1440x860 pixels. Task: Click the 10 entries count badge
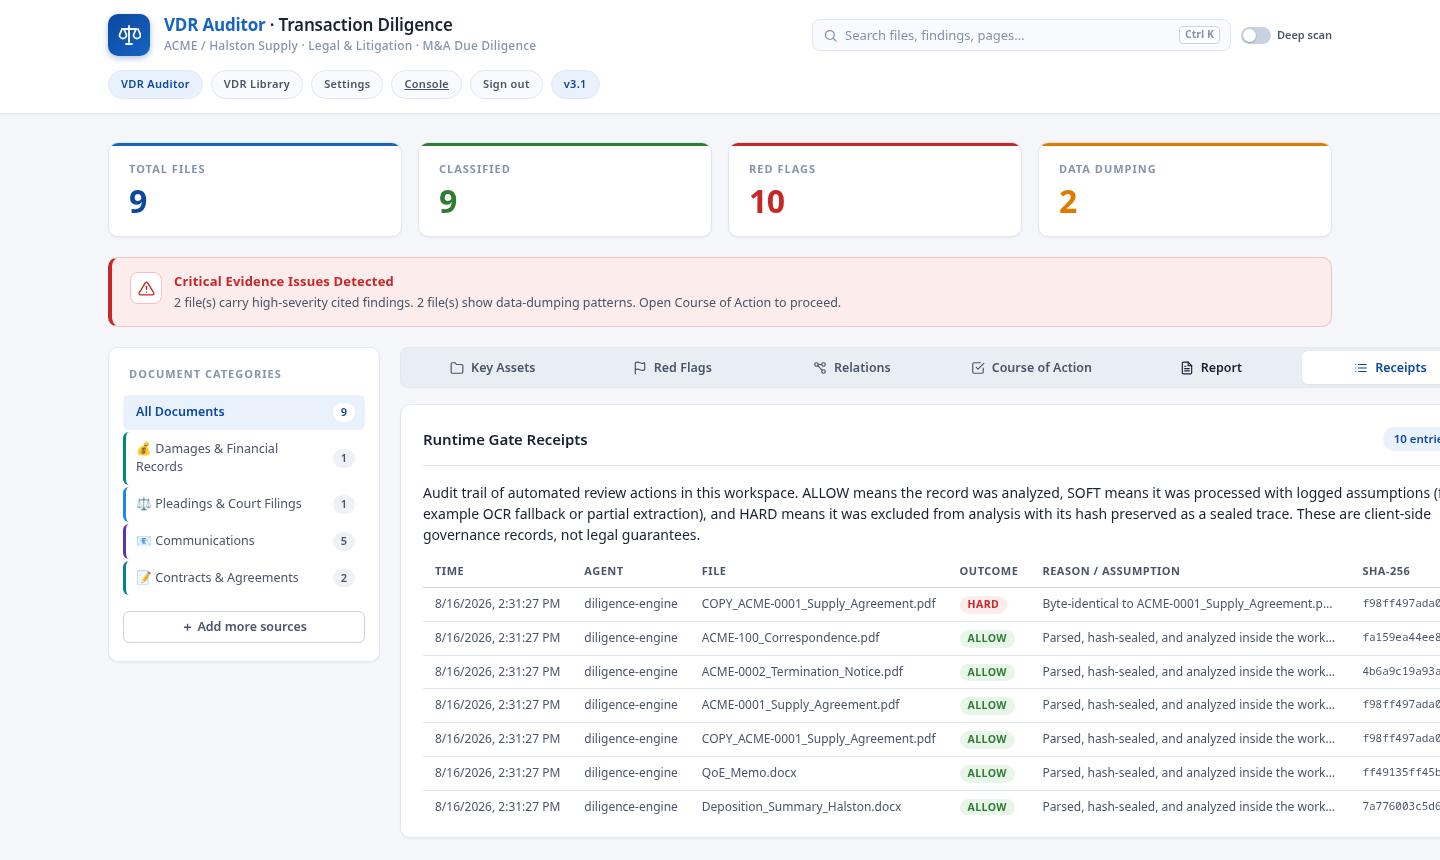1412,439
